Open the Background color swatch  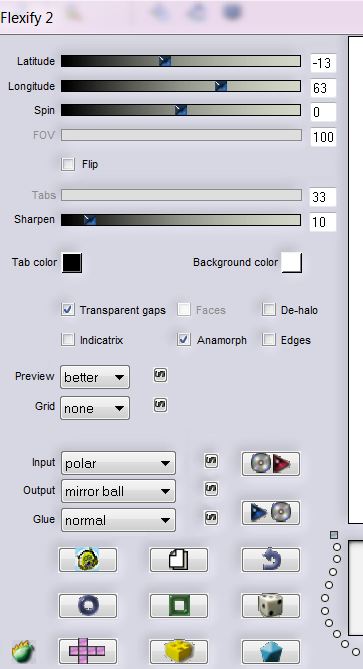[x=291, y=262]
